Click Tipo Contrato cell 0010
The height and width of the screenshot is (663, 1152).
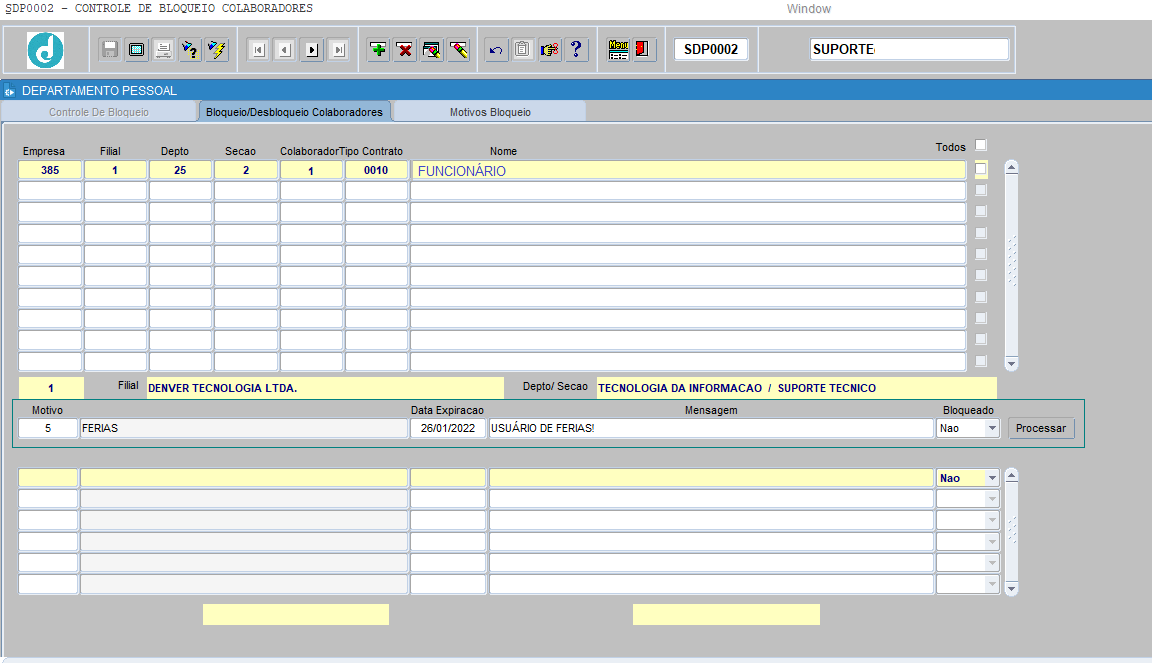click(376, 170)
